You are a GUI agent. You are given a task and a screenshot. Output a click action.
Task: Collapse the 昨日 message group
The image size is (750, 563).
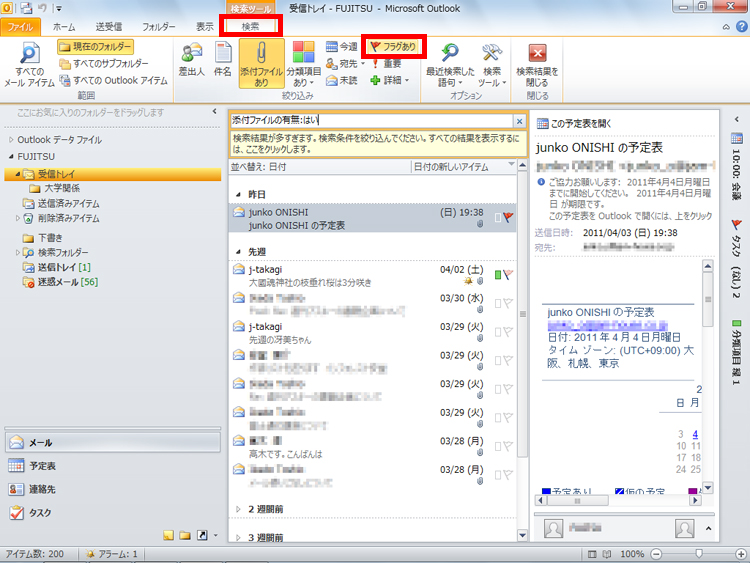(239, 195)
